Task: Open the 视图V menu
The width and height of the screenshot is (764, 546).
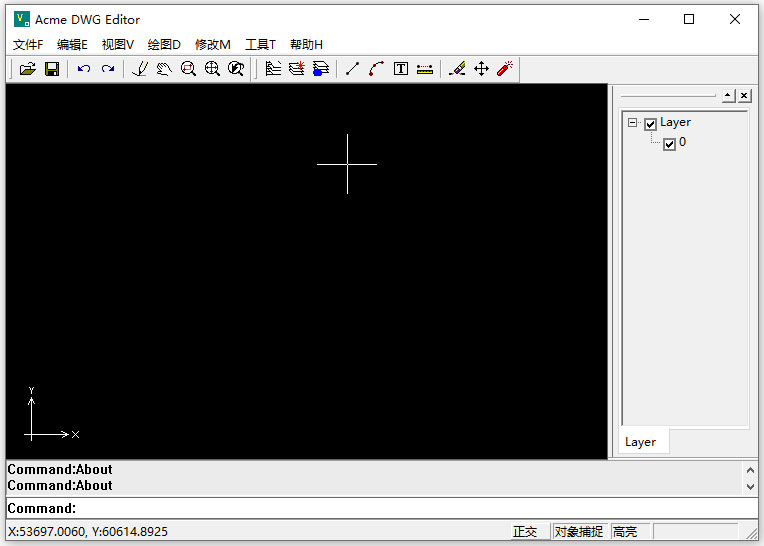Action: click(117, 45)
